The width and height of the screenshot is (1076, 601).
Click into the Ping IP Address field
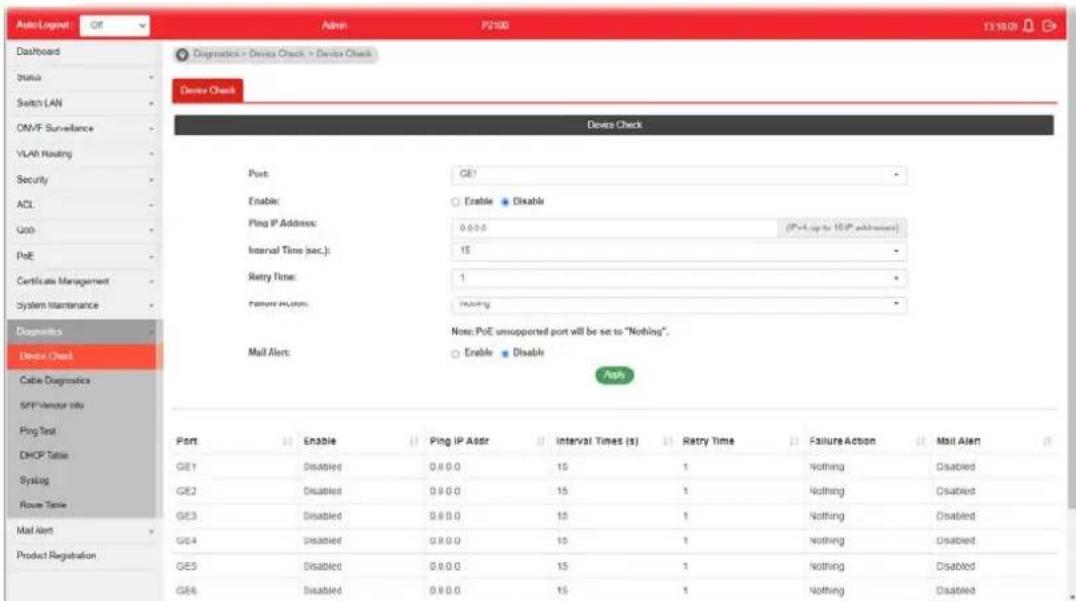click(x=614, y=228)
